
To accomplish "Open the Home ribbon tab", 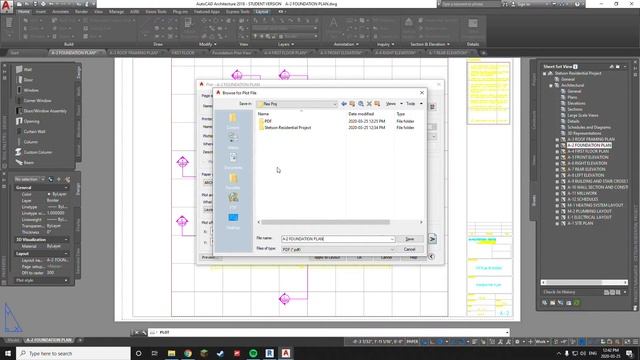I will click(x=24, y=12).
